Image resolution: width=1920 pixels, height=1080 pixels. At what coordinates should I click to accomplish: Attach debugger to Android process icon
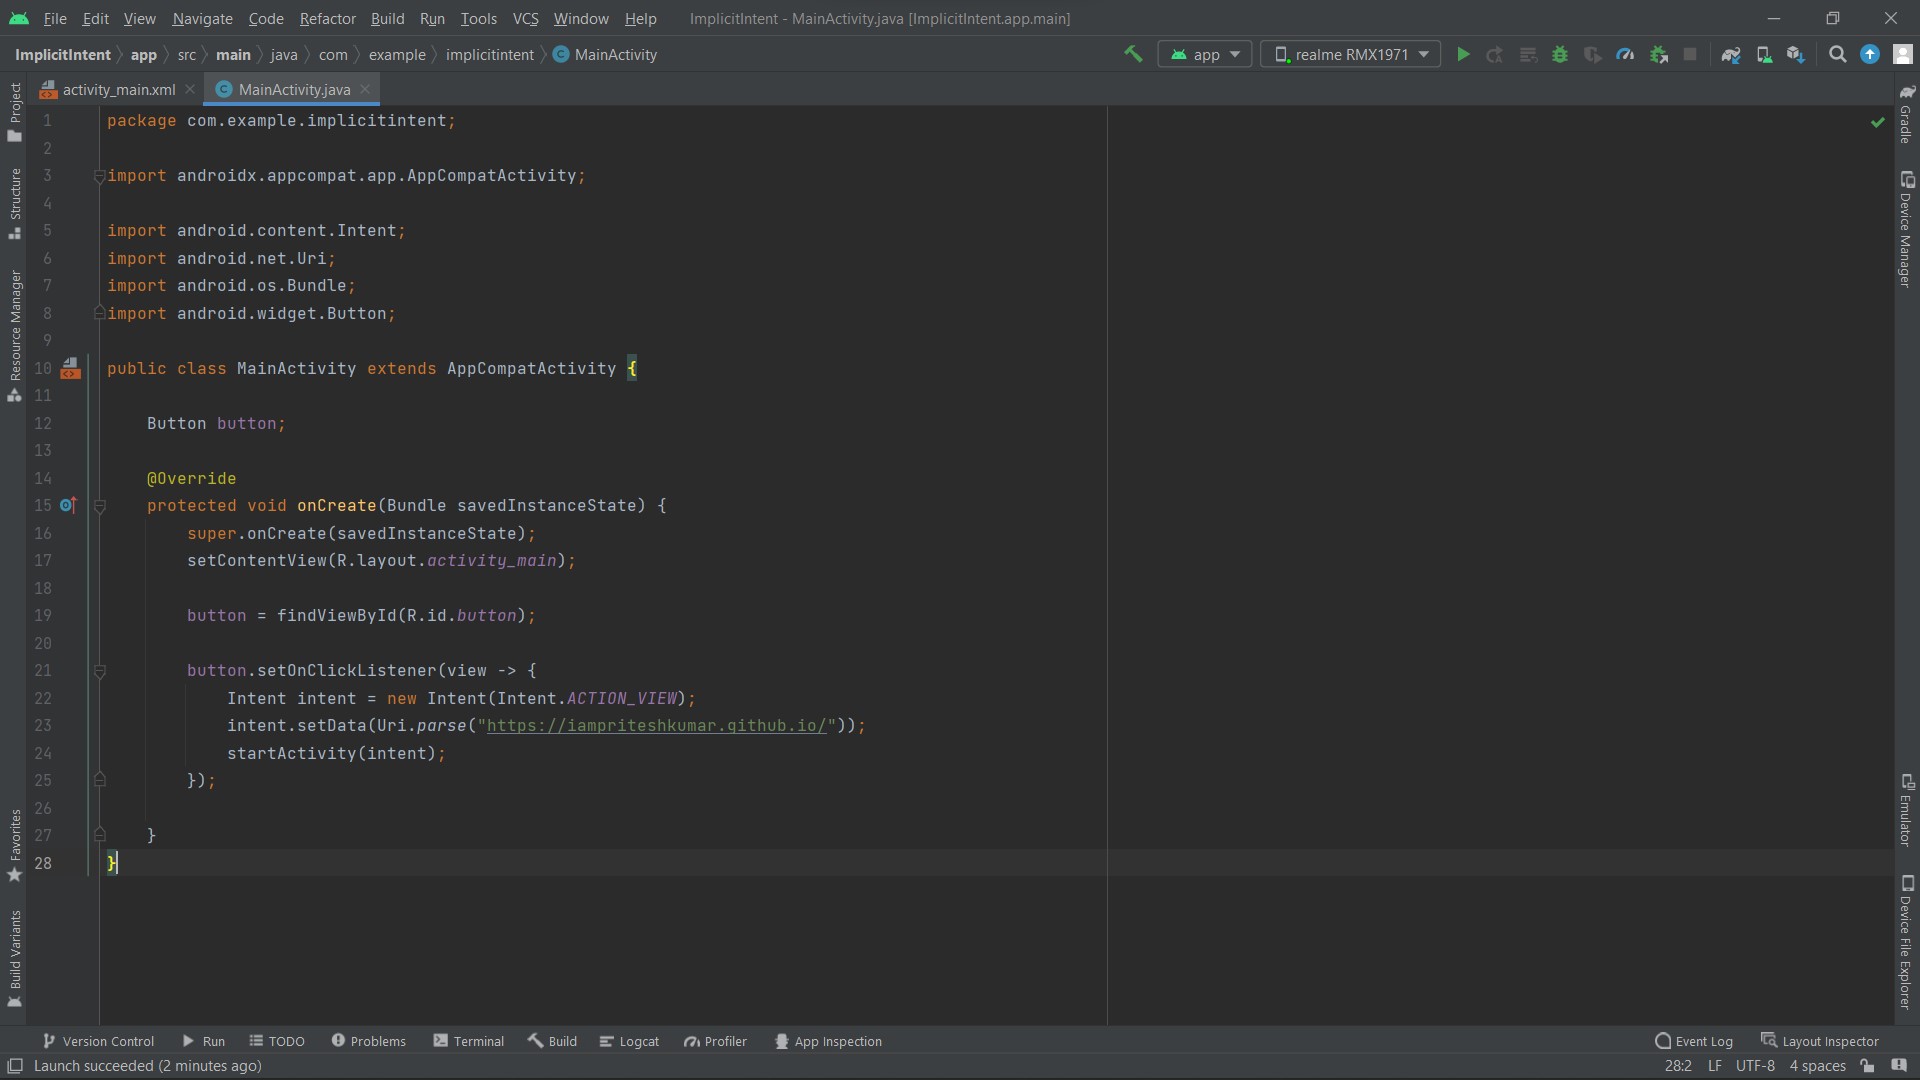tap(1659, 54)
